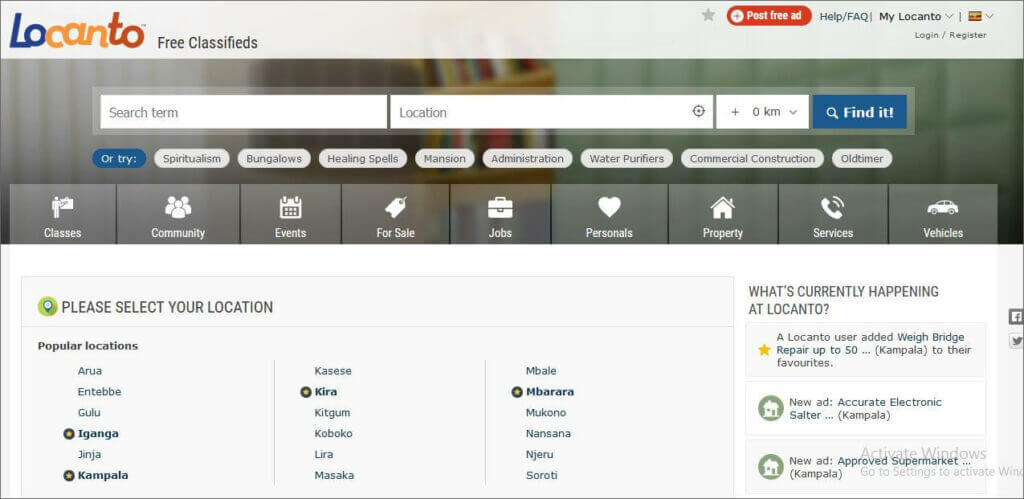Choose Lira location
The height and width of the screenshot is (499, 1024).
click(x=324, y=455)
